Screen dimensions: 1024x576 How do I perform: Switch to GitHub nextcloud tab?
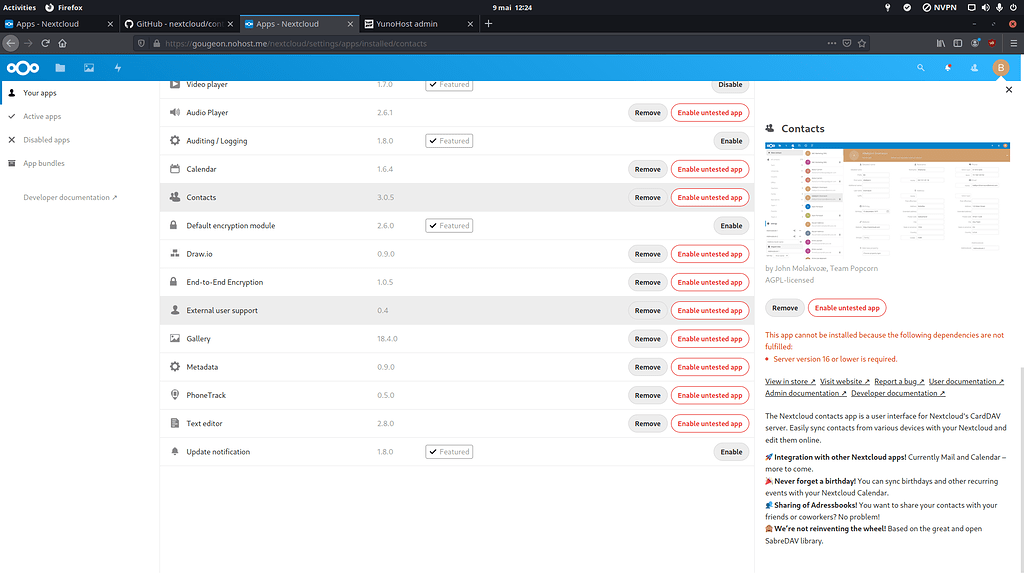tap(178, 24)
